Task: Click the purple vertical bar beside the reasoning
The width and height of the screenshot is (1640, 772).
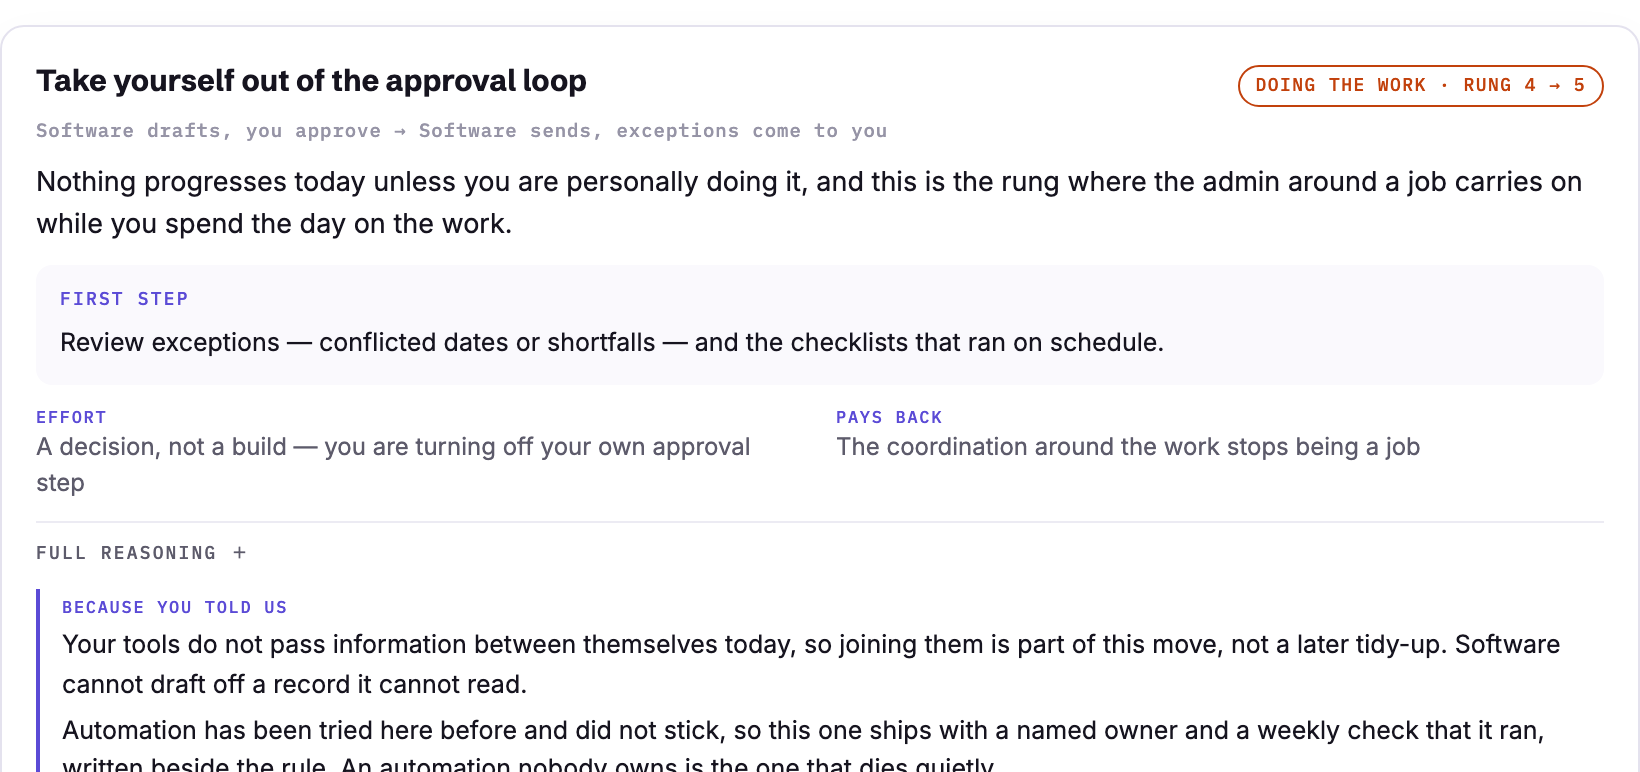Action: 38,680
